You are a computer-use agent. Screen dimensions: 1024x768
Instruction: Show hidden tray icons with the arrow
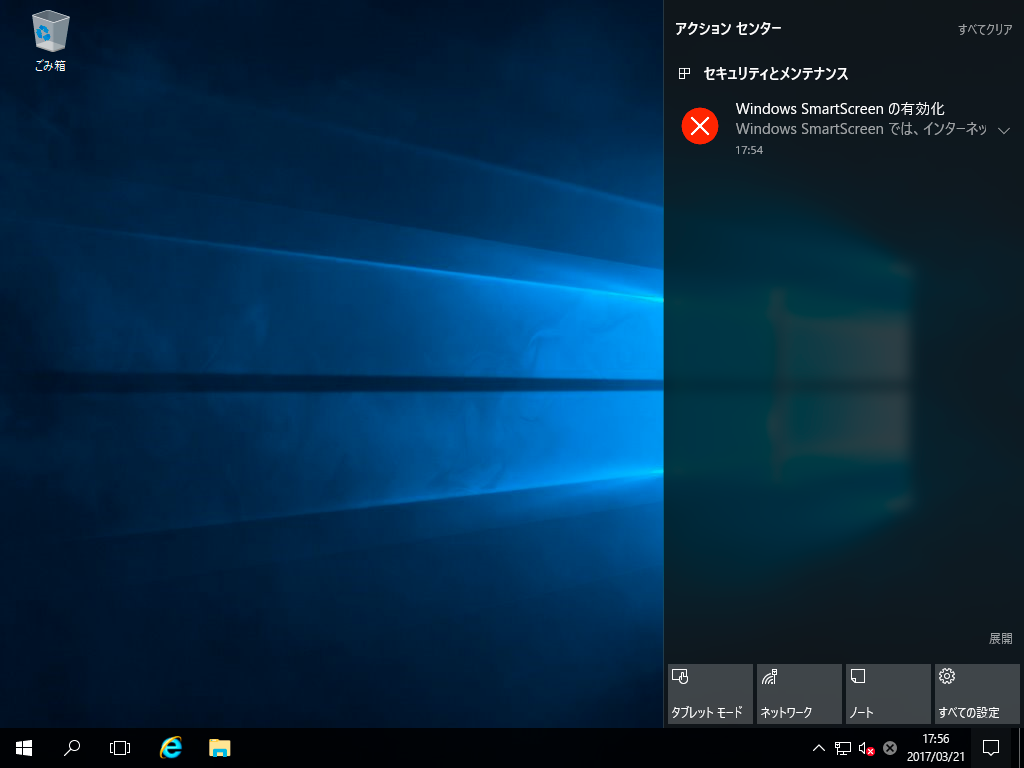[819, 748]
